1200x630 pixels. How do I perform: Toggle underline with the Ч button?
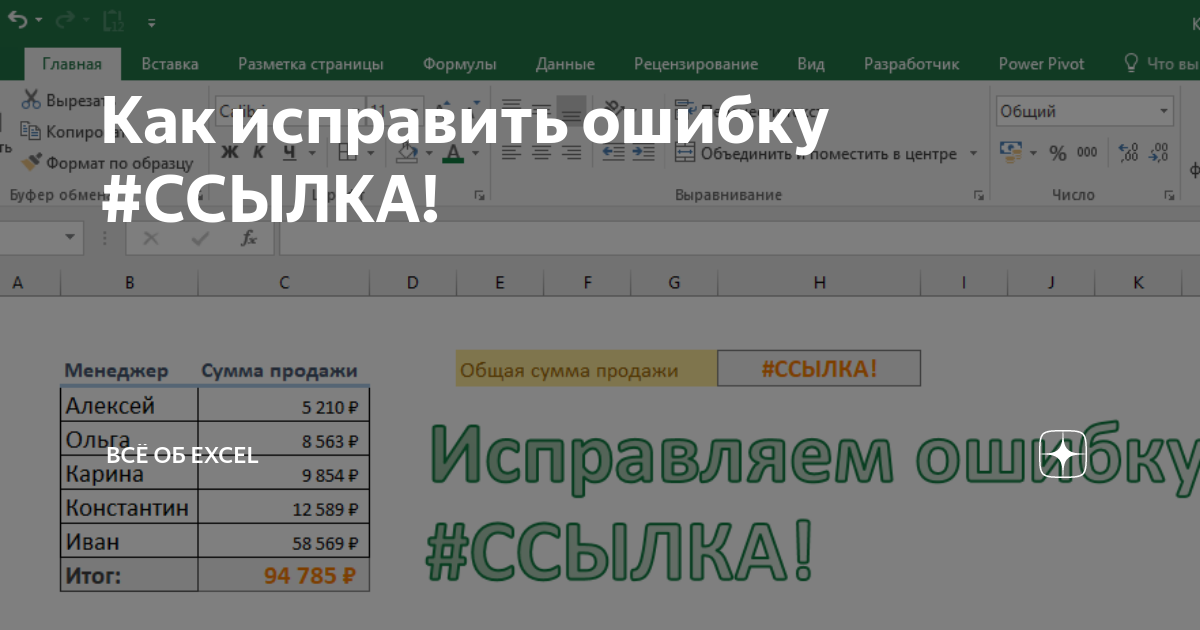[289, 152]
